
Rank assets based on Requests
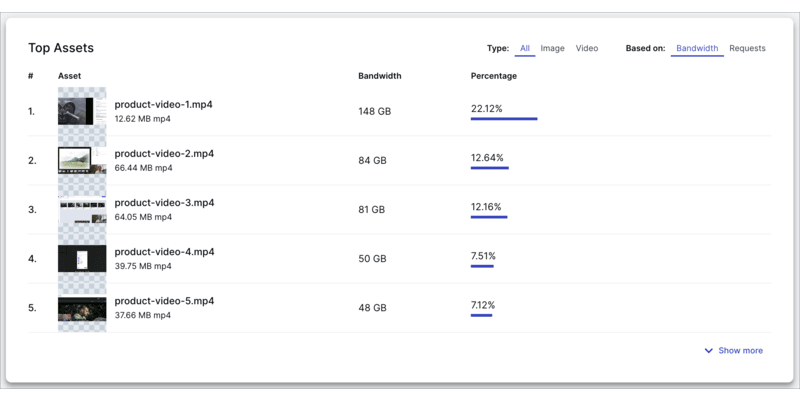coord(747,48)
